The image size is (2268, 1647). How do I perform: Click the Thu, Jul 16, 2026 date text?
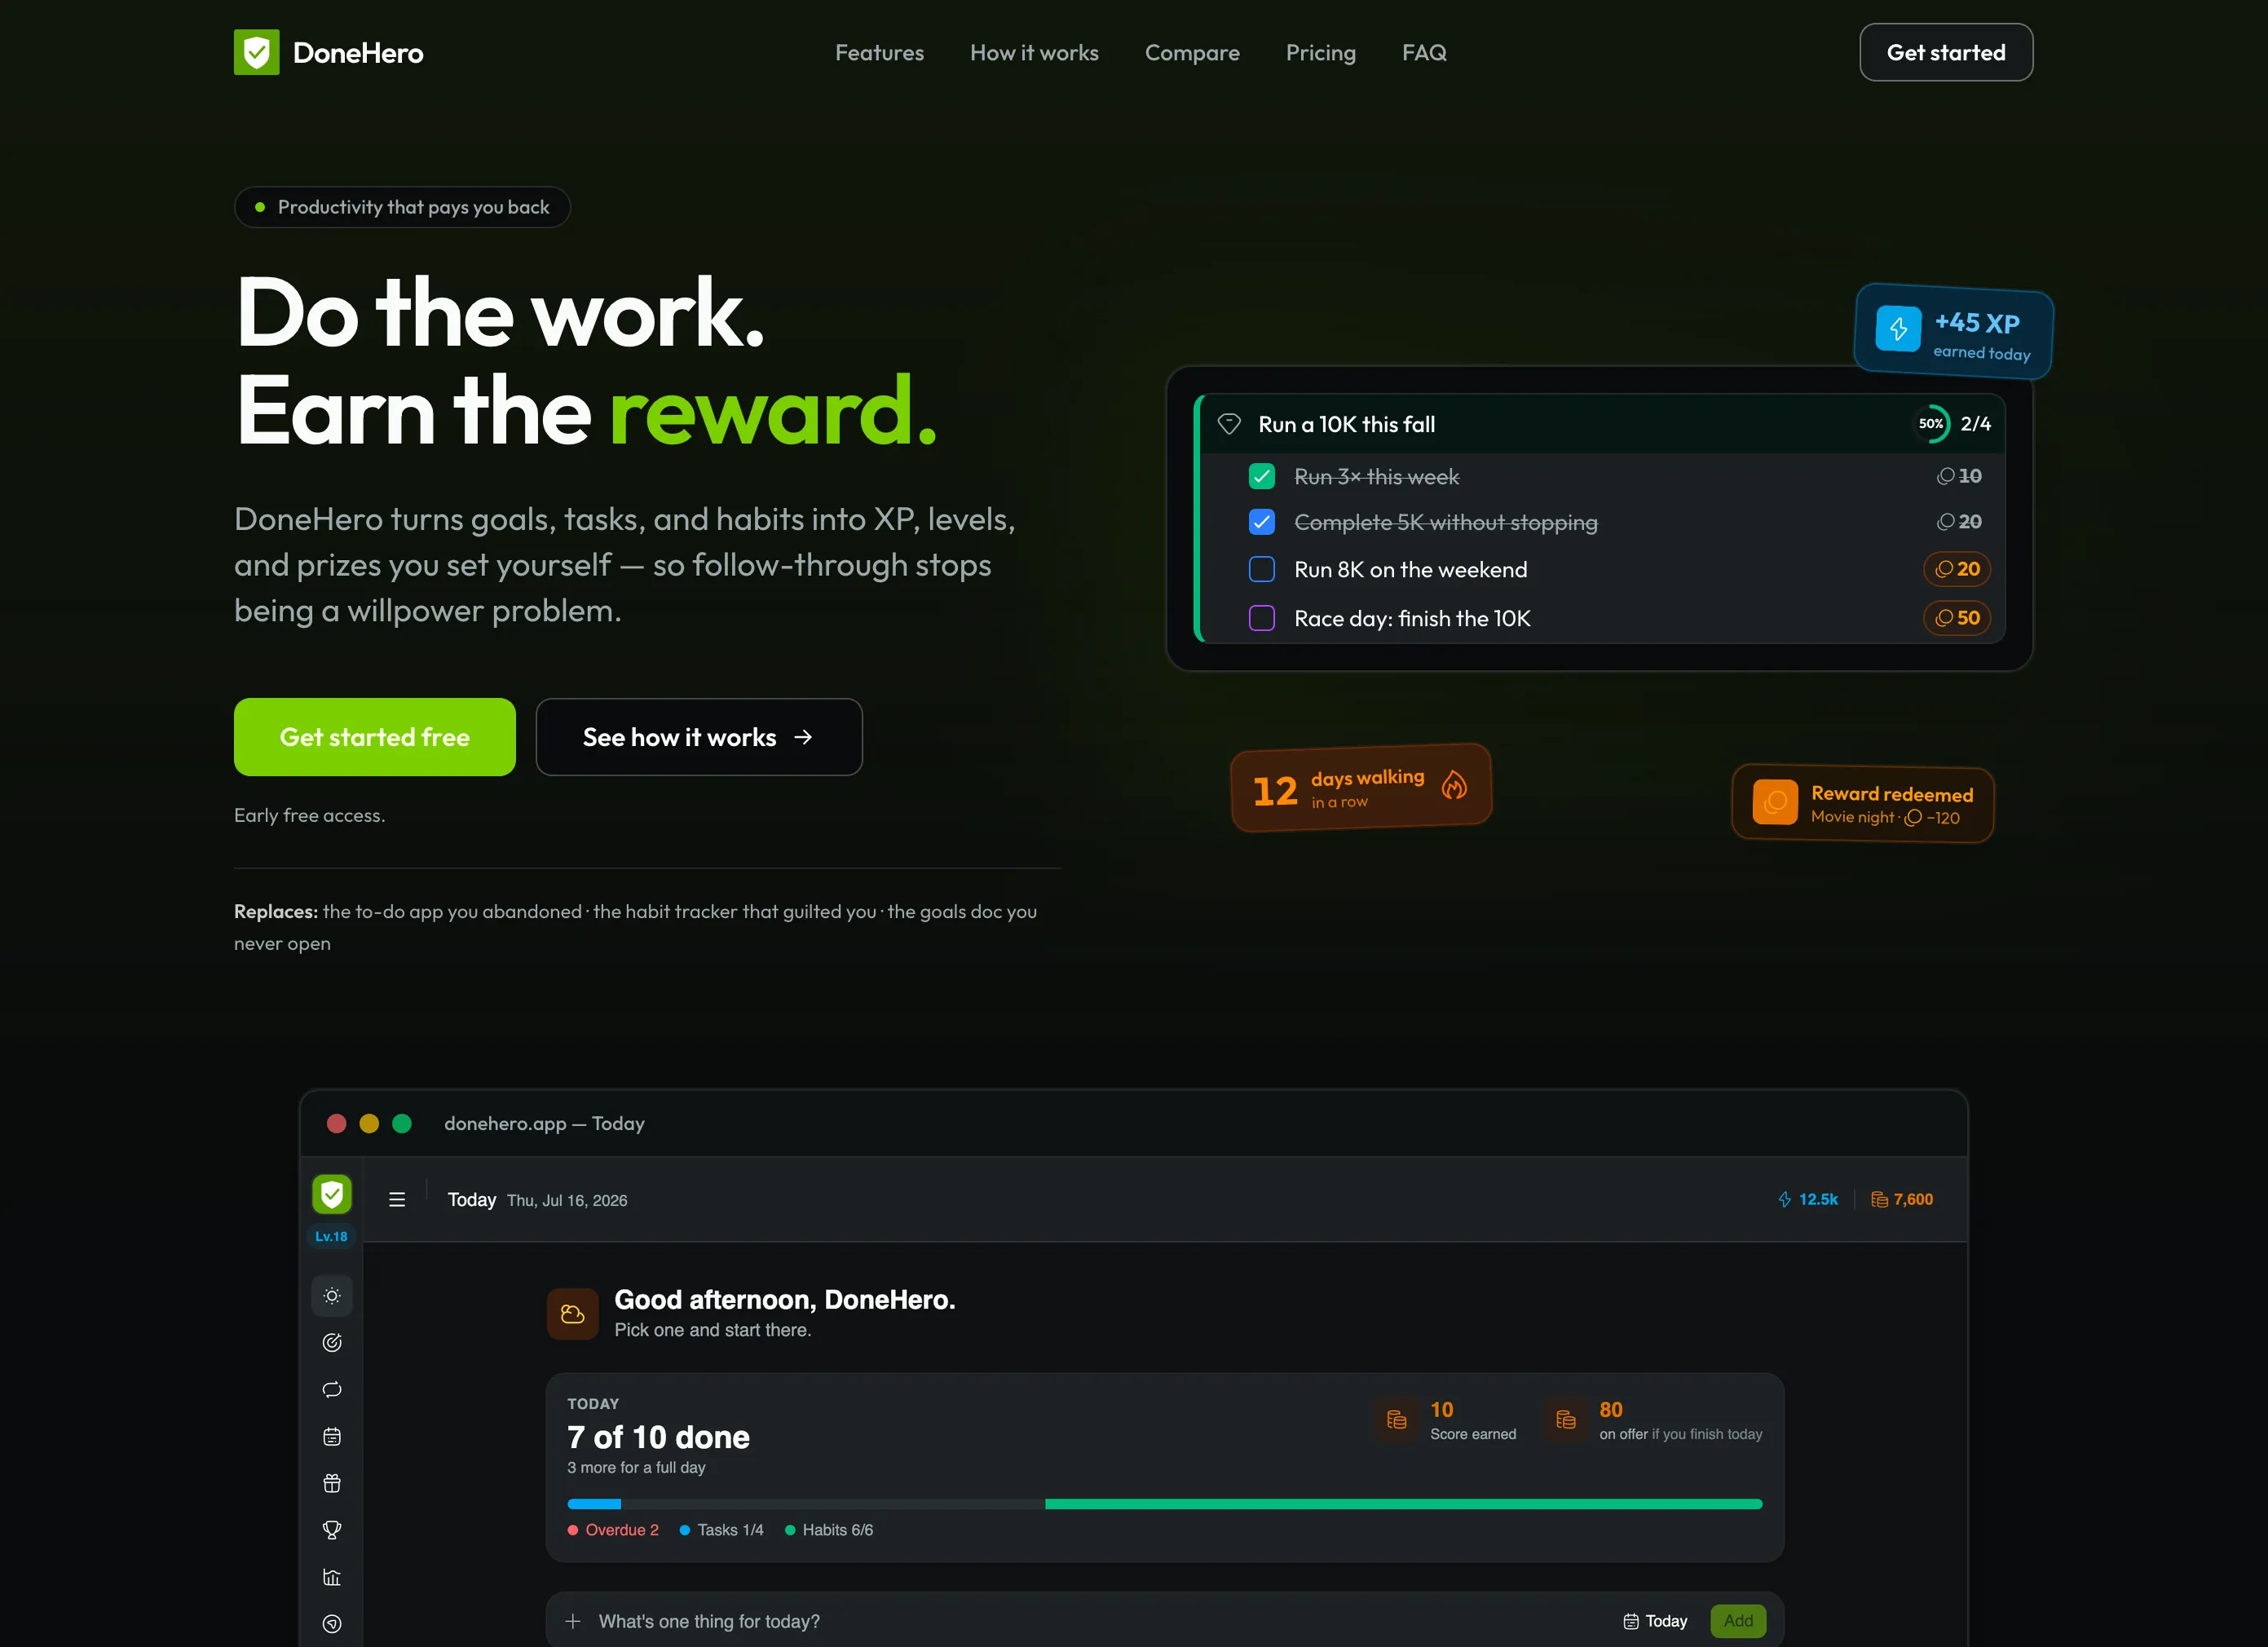coord(567,1200)
